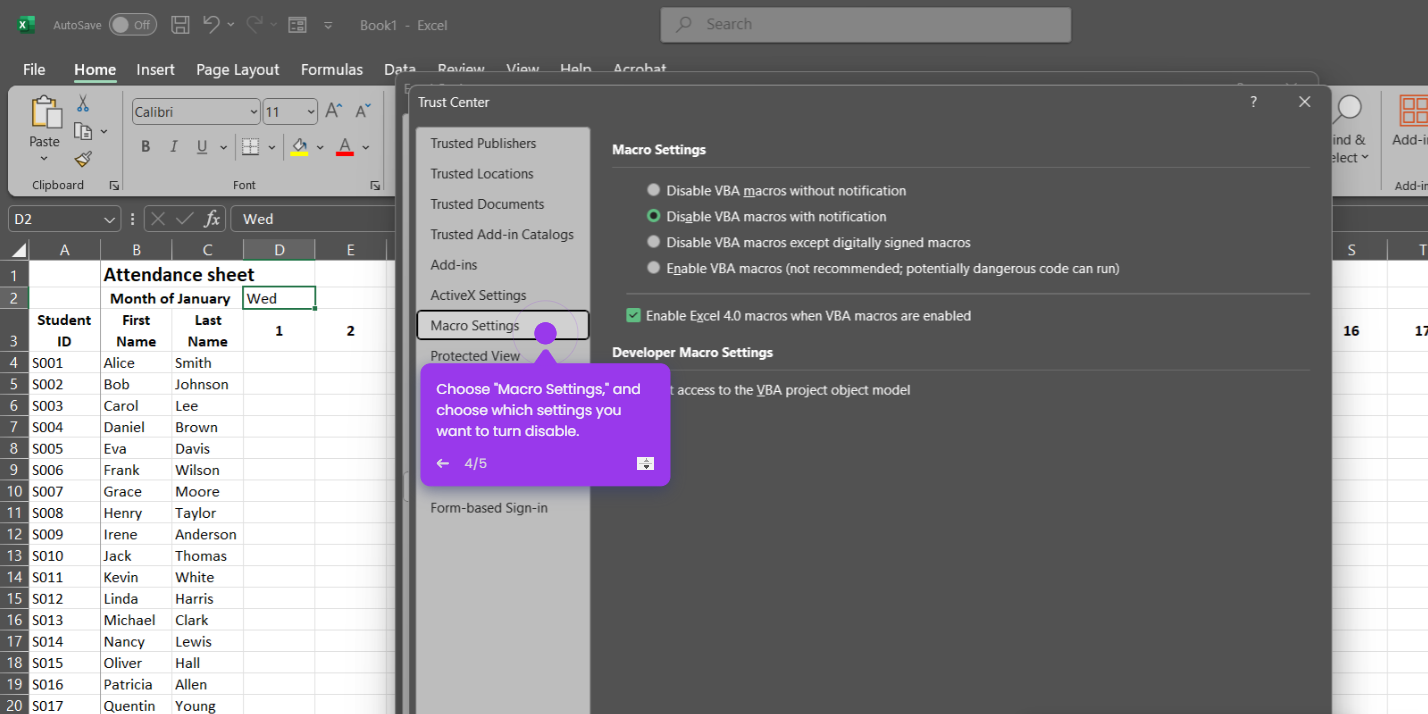
Task: Select Trusted Locations in Trust Center
Action: click(482, 174)
